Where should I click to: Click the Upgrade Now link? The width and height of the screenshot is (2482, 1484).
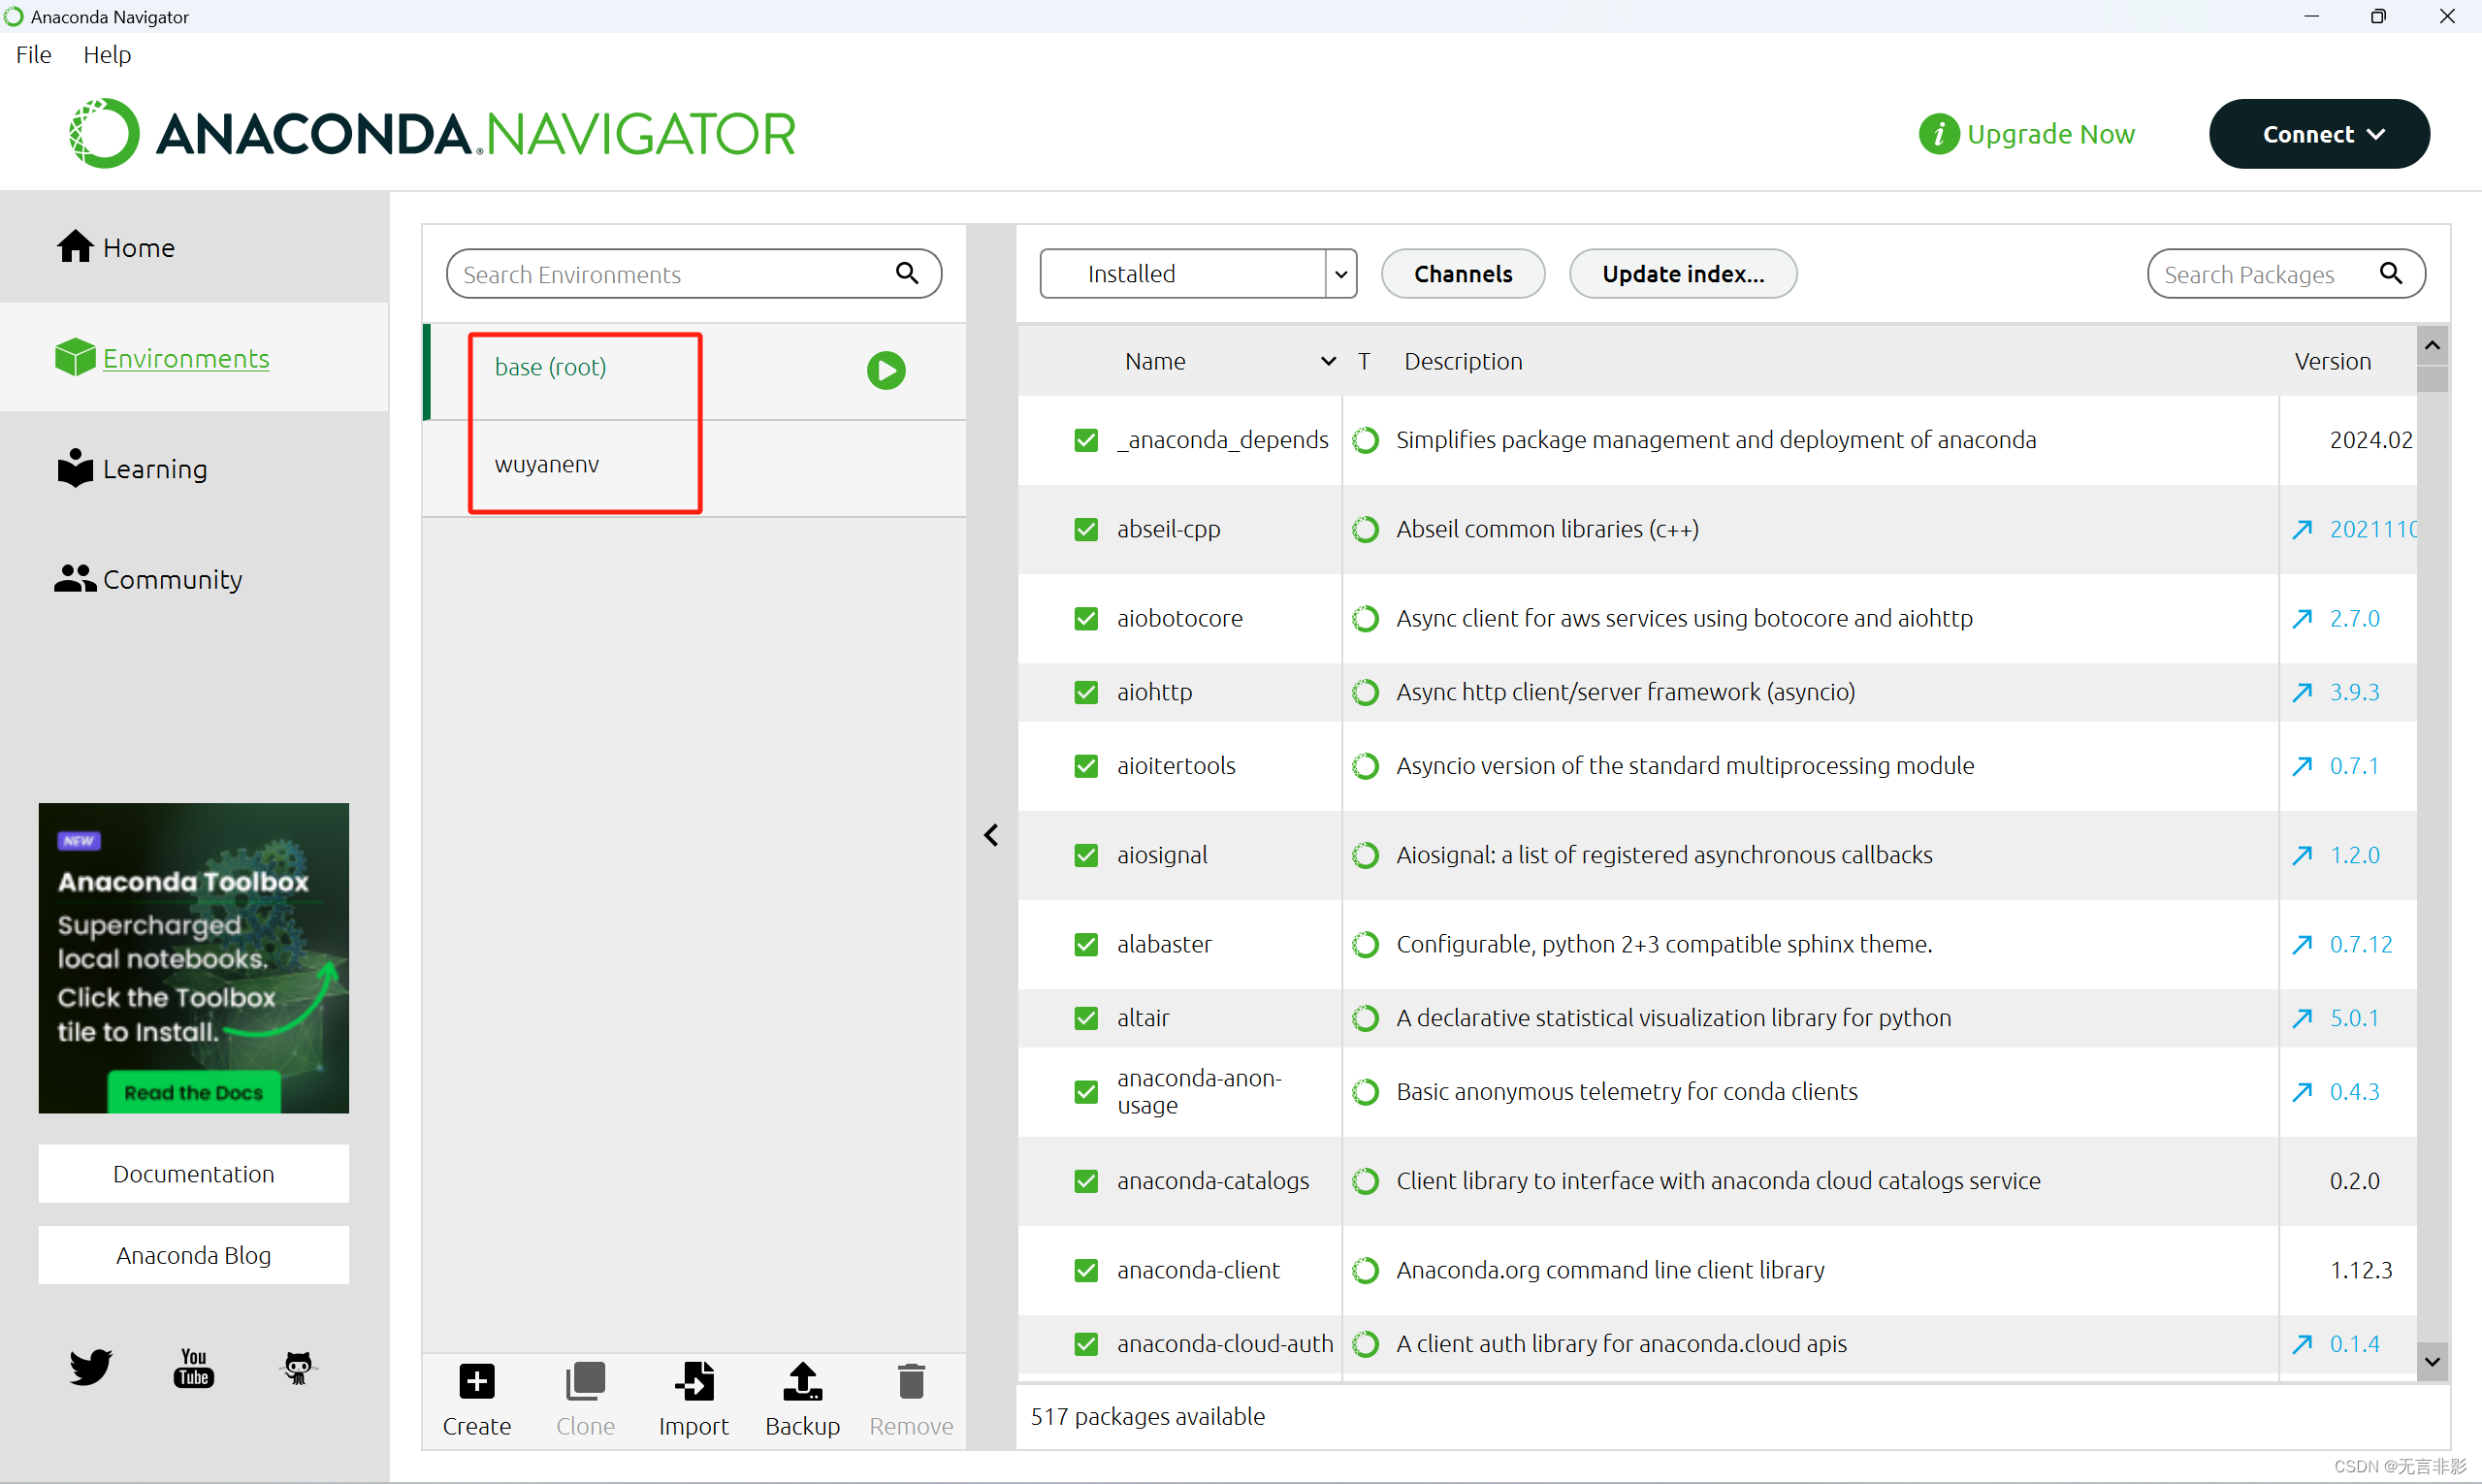coord(2050,133)
